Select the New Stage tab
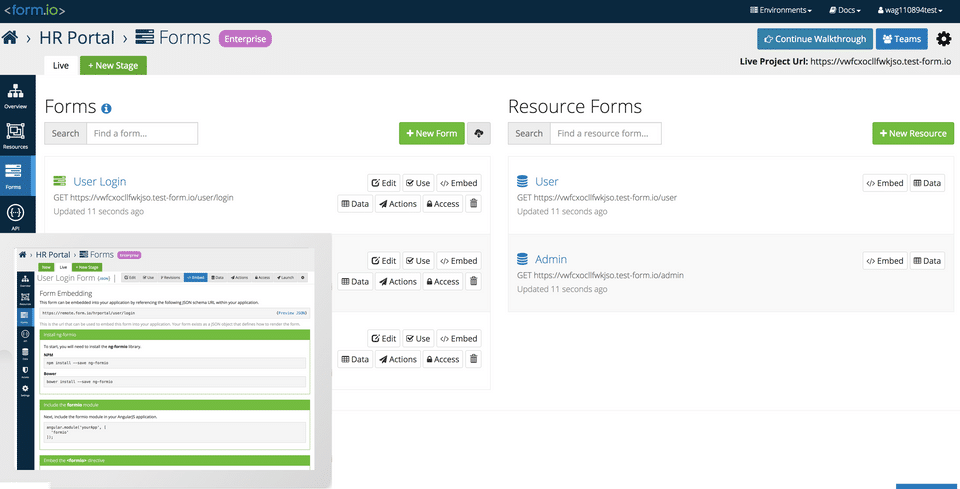Image resolution: width=960 pixels, height=489 pixels. pos(113,65)
